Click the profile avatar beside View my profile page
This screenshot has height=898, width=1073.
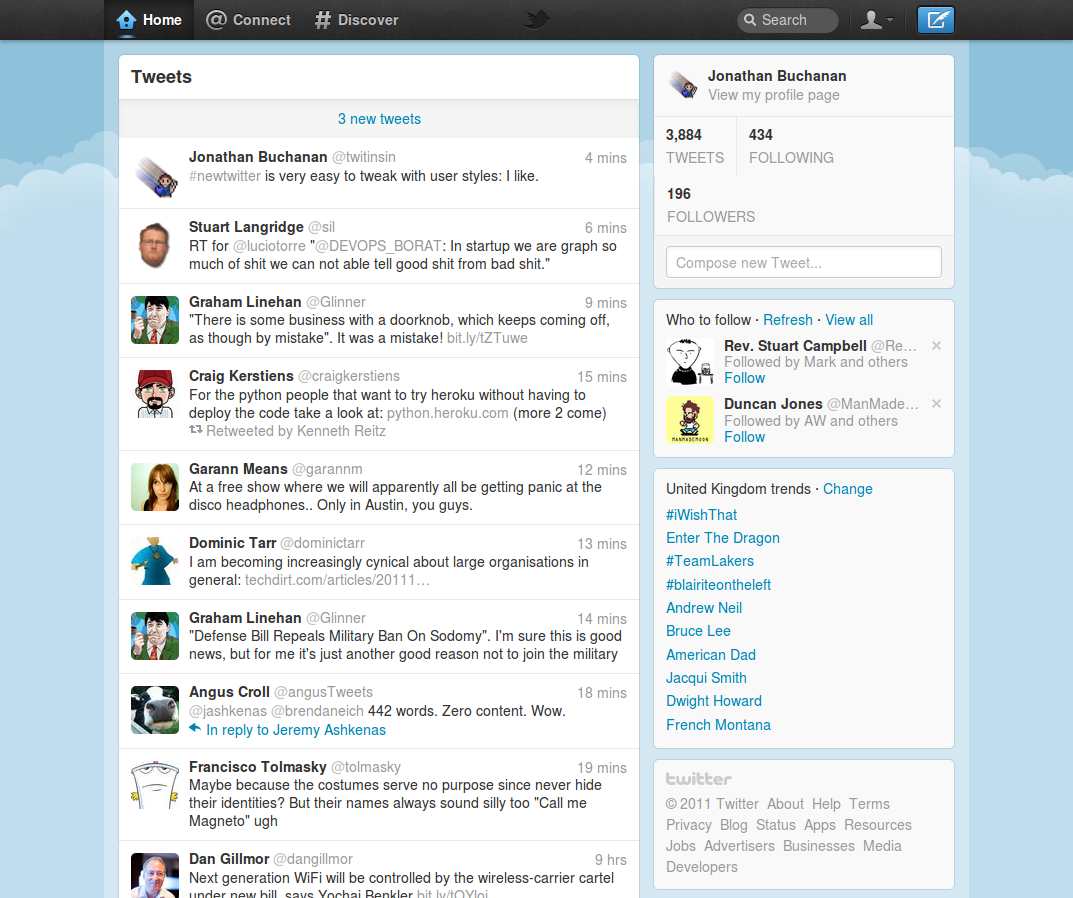pos(683,85)
